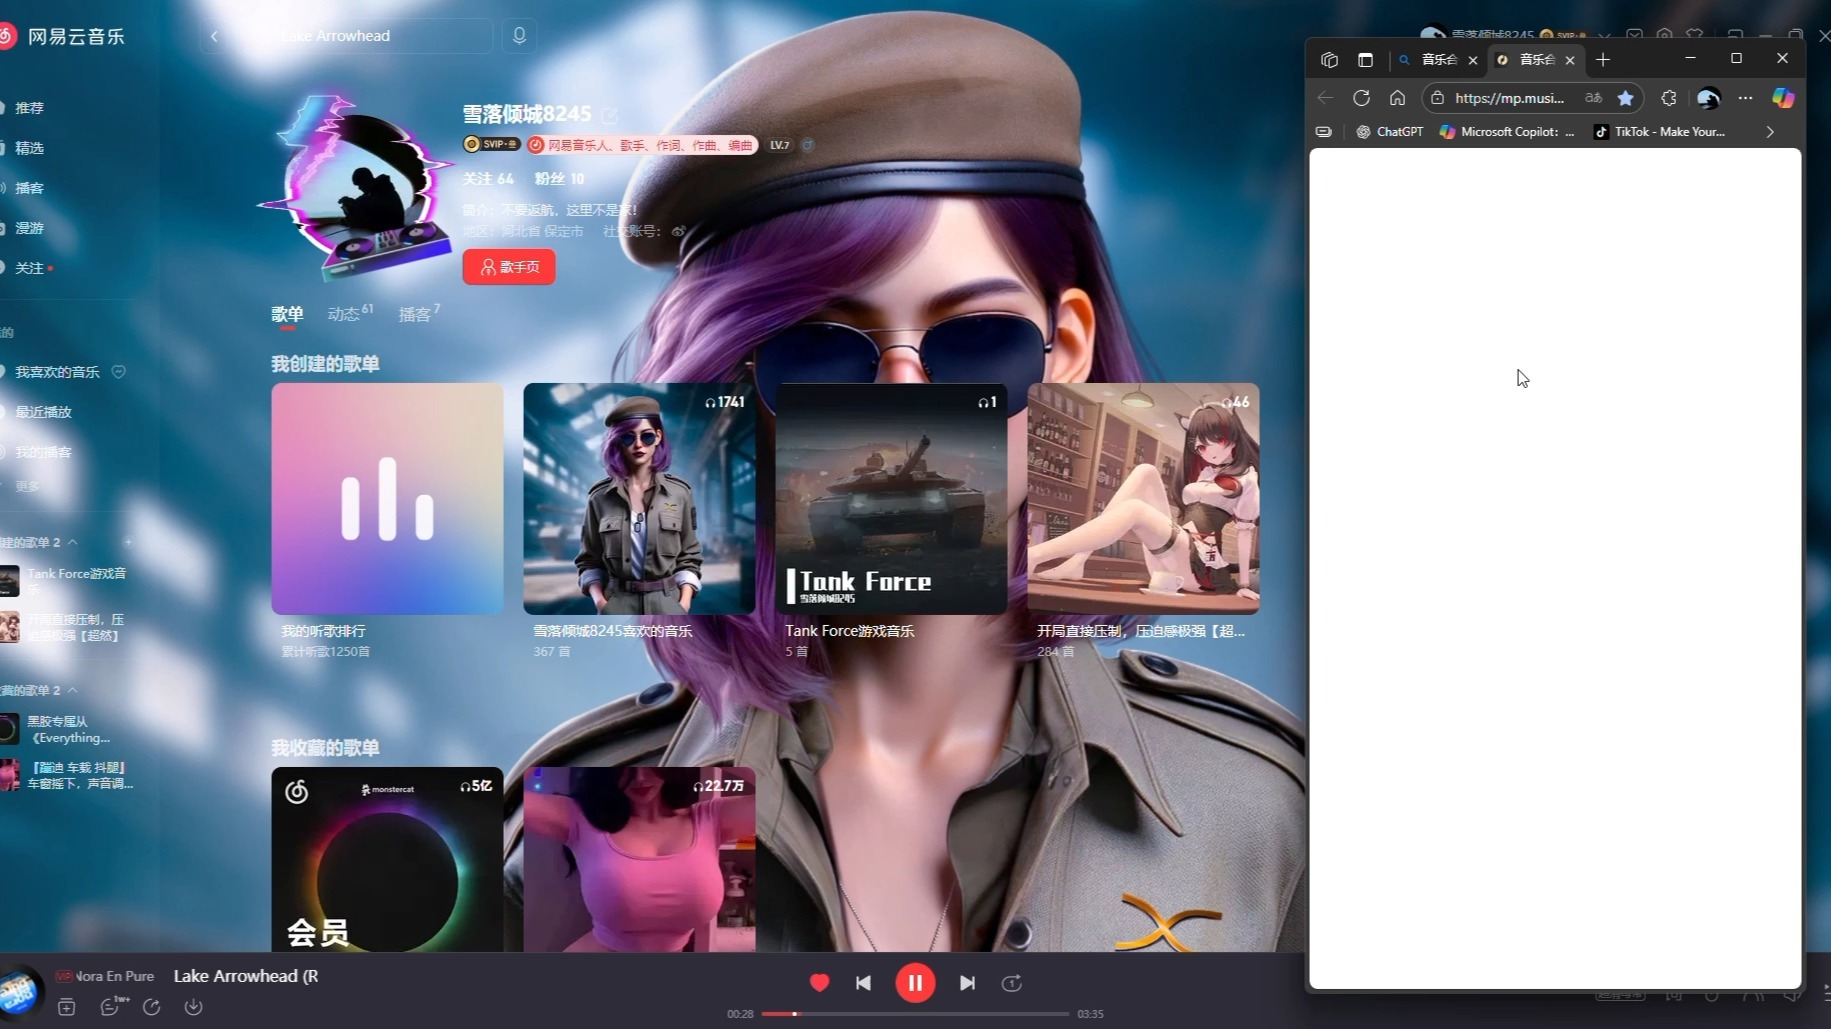This screenshot has width=1831, height=1029.
Task: Click the song progress slider
Action: pyautogui.click(x=915, y=1014)
